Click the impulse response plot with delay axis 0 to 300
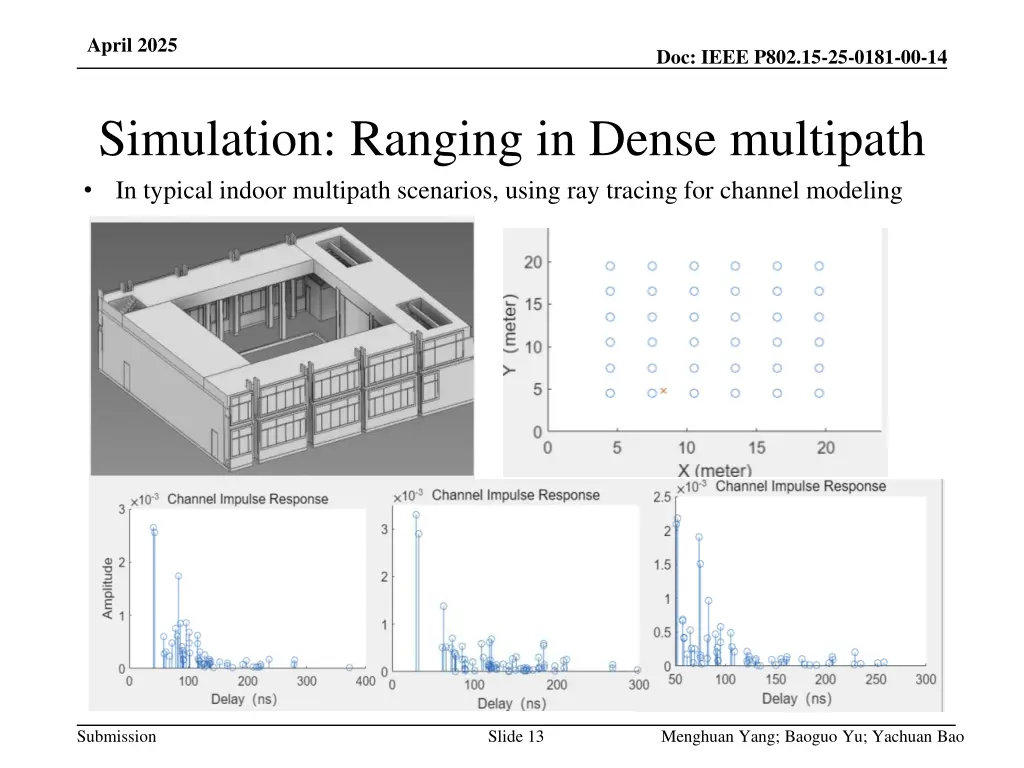Image resolution: width=1024 pixels, height=768 pixels. (x=515, y=598)
